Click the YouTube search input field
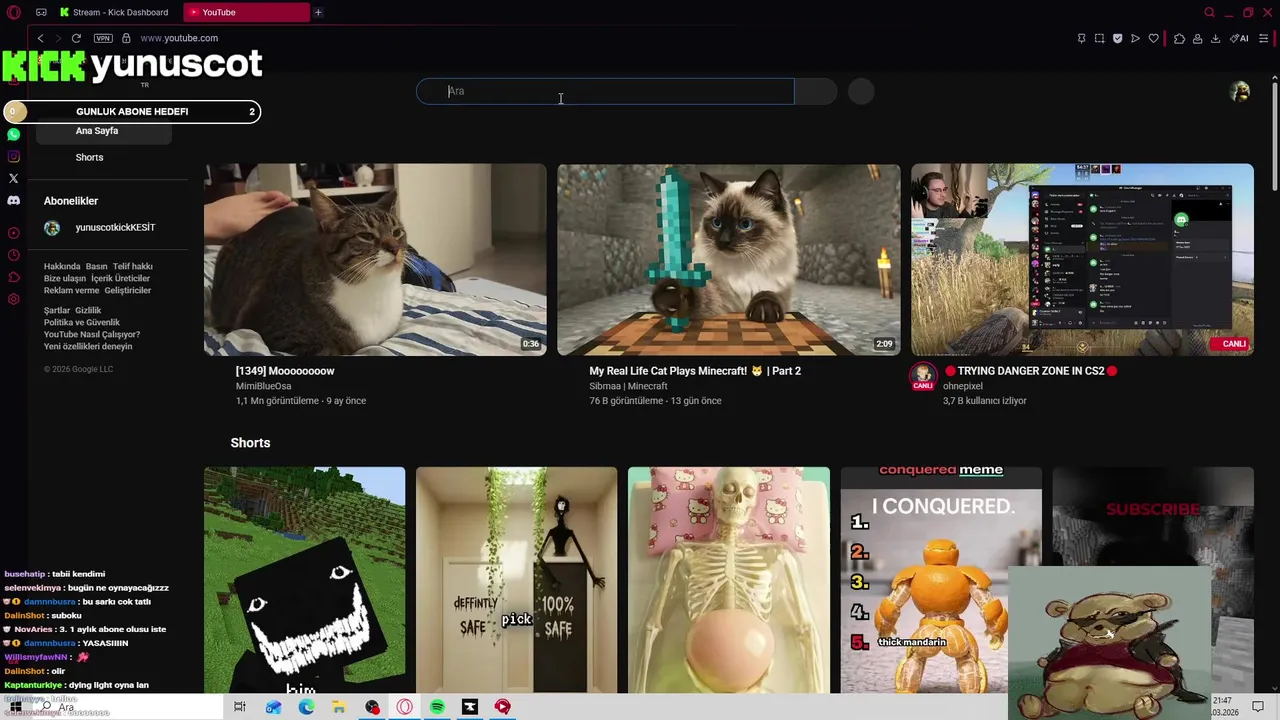Viewport: 1280px width, 720px height. click(x=605, y=91)
